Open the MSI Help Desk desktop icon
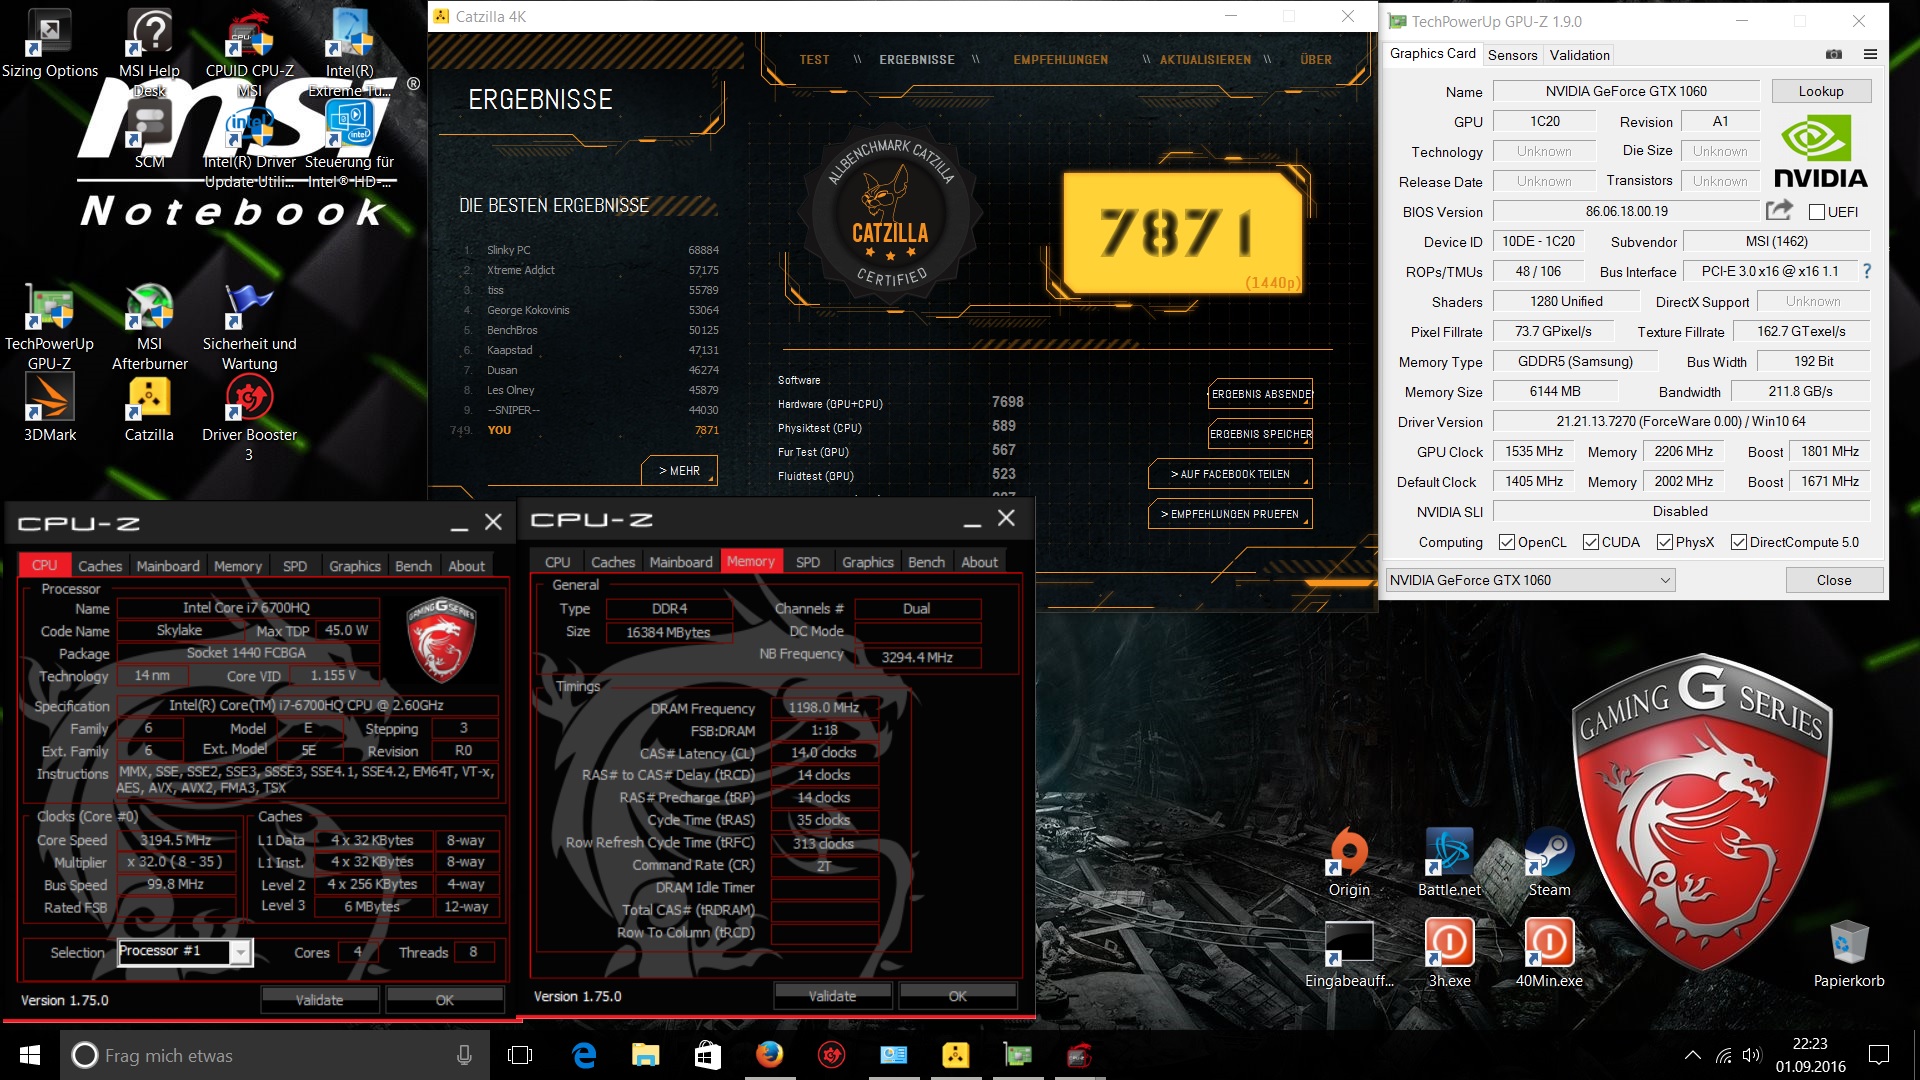The image size is (1920, 1080). coord(149,50)
